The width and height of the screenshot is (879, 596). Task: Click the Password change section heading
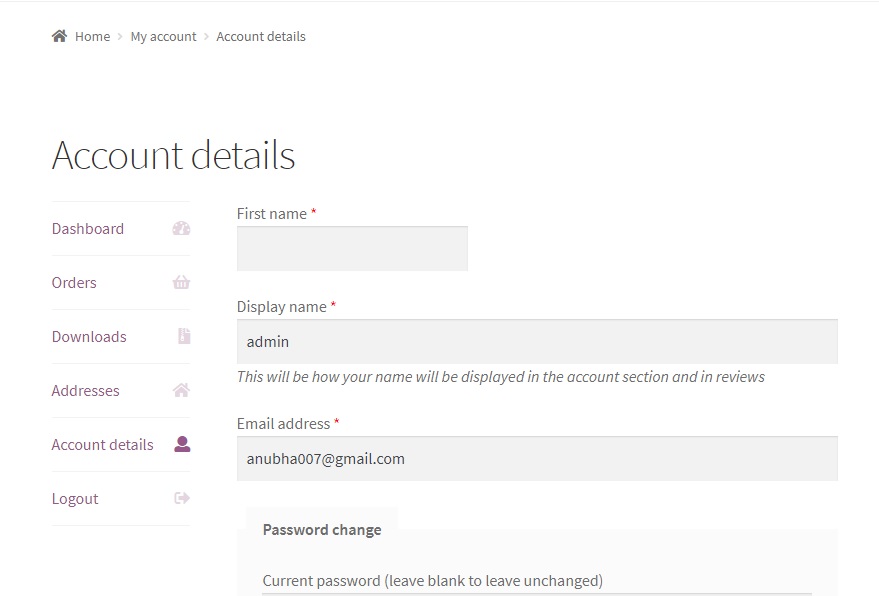pos(322,530)
